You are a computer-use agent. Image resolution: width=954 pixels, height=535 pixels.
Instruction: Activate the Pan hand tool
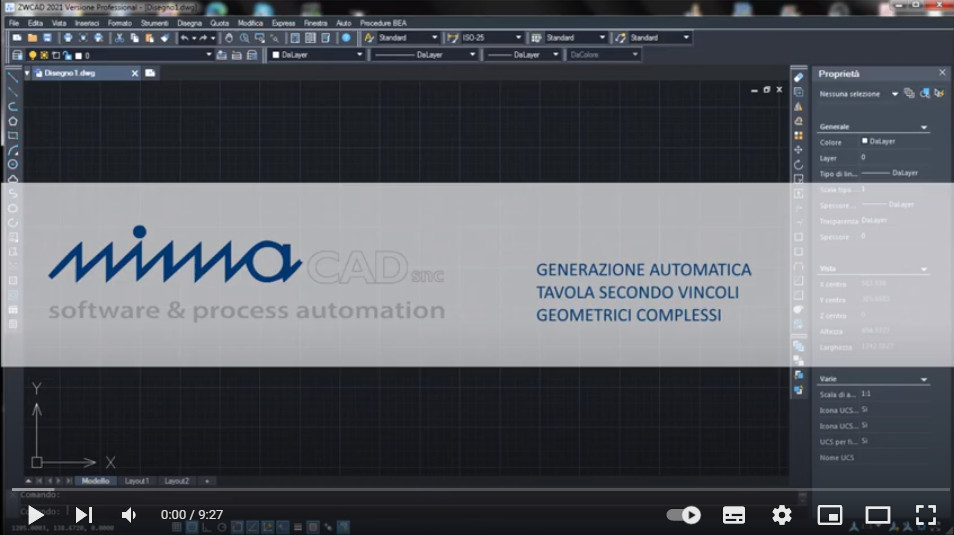pos(229,38)
